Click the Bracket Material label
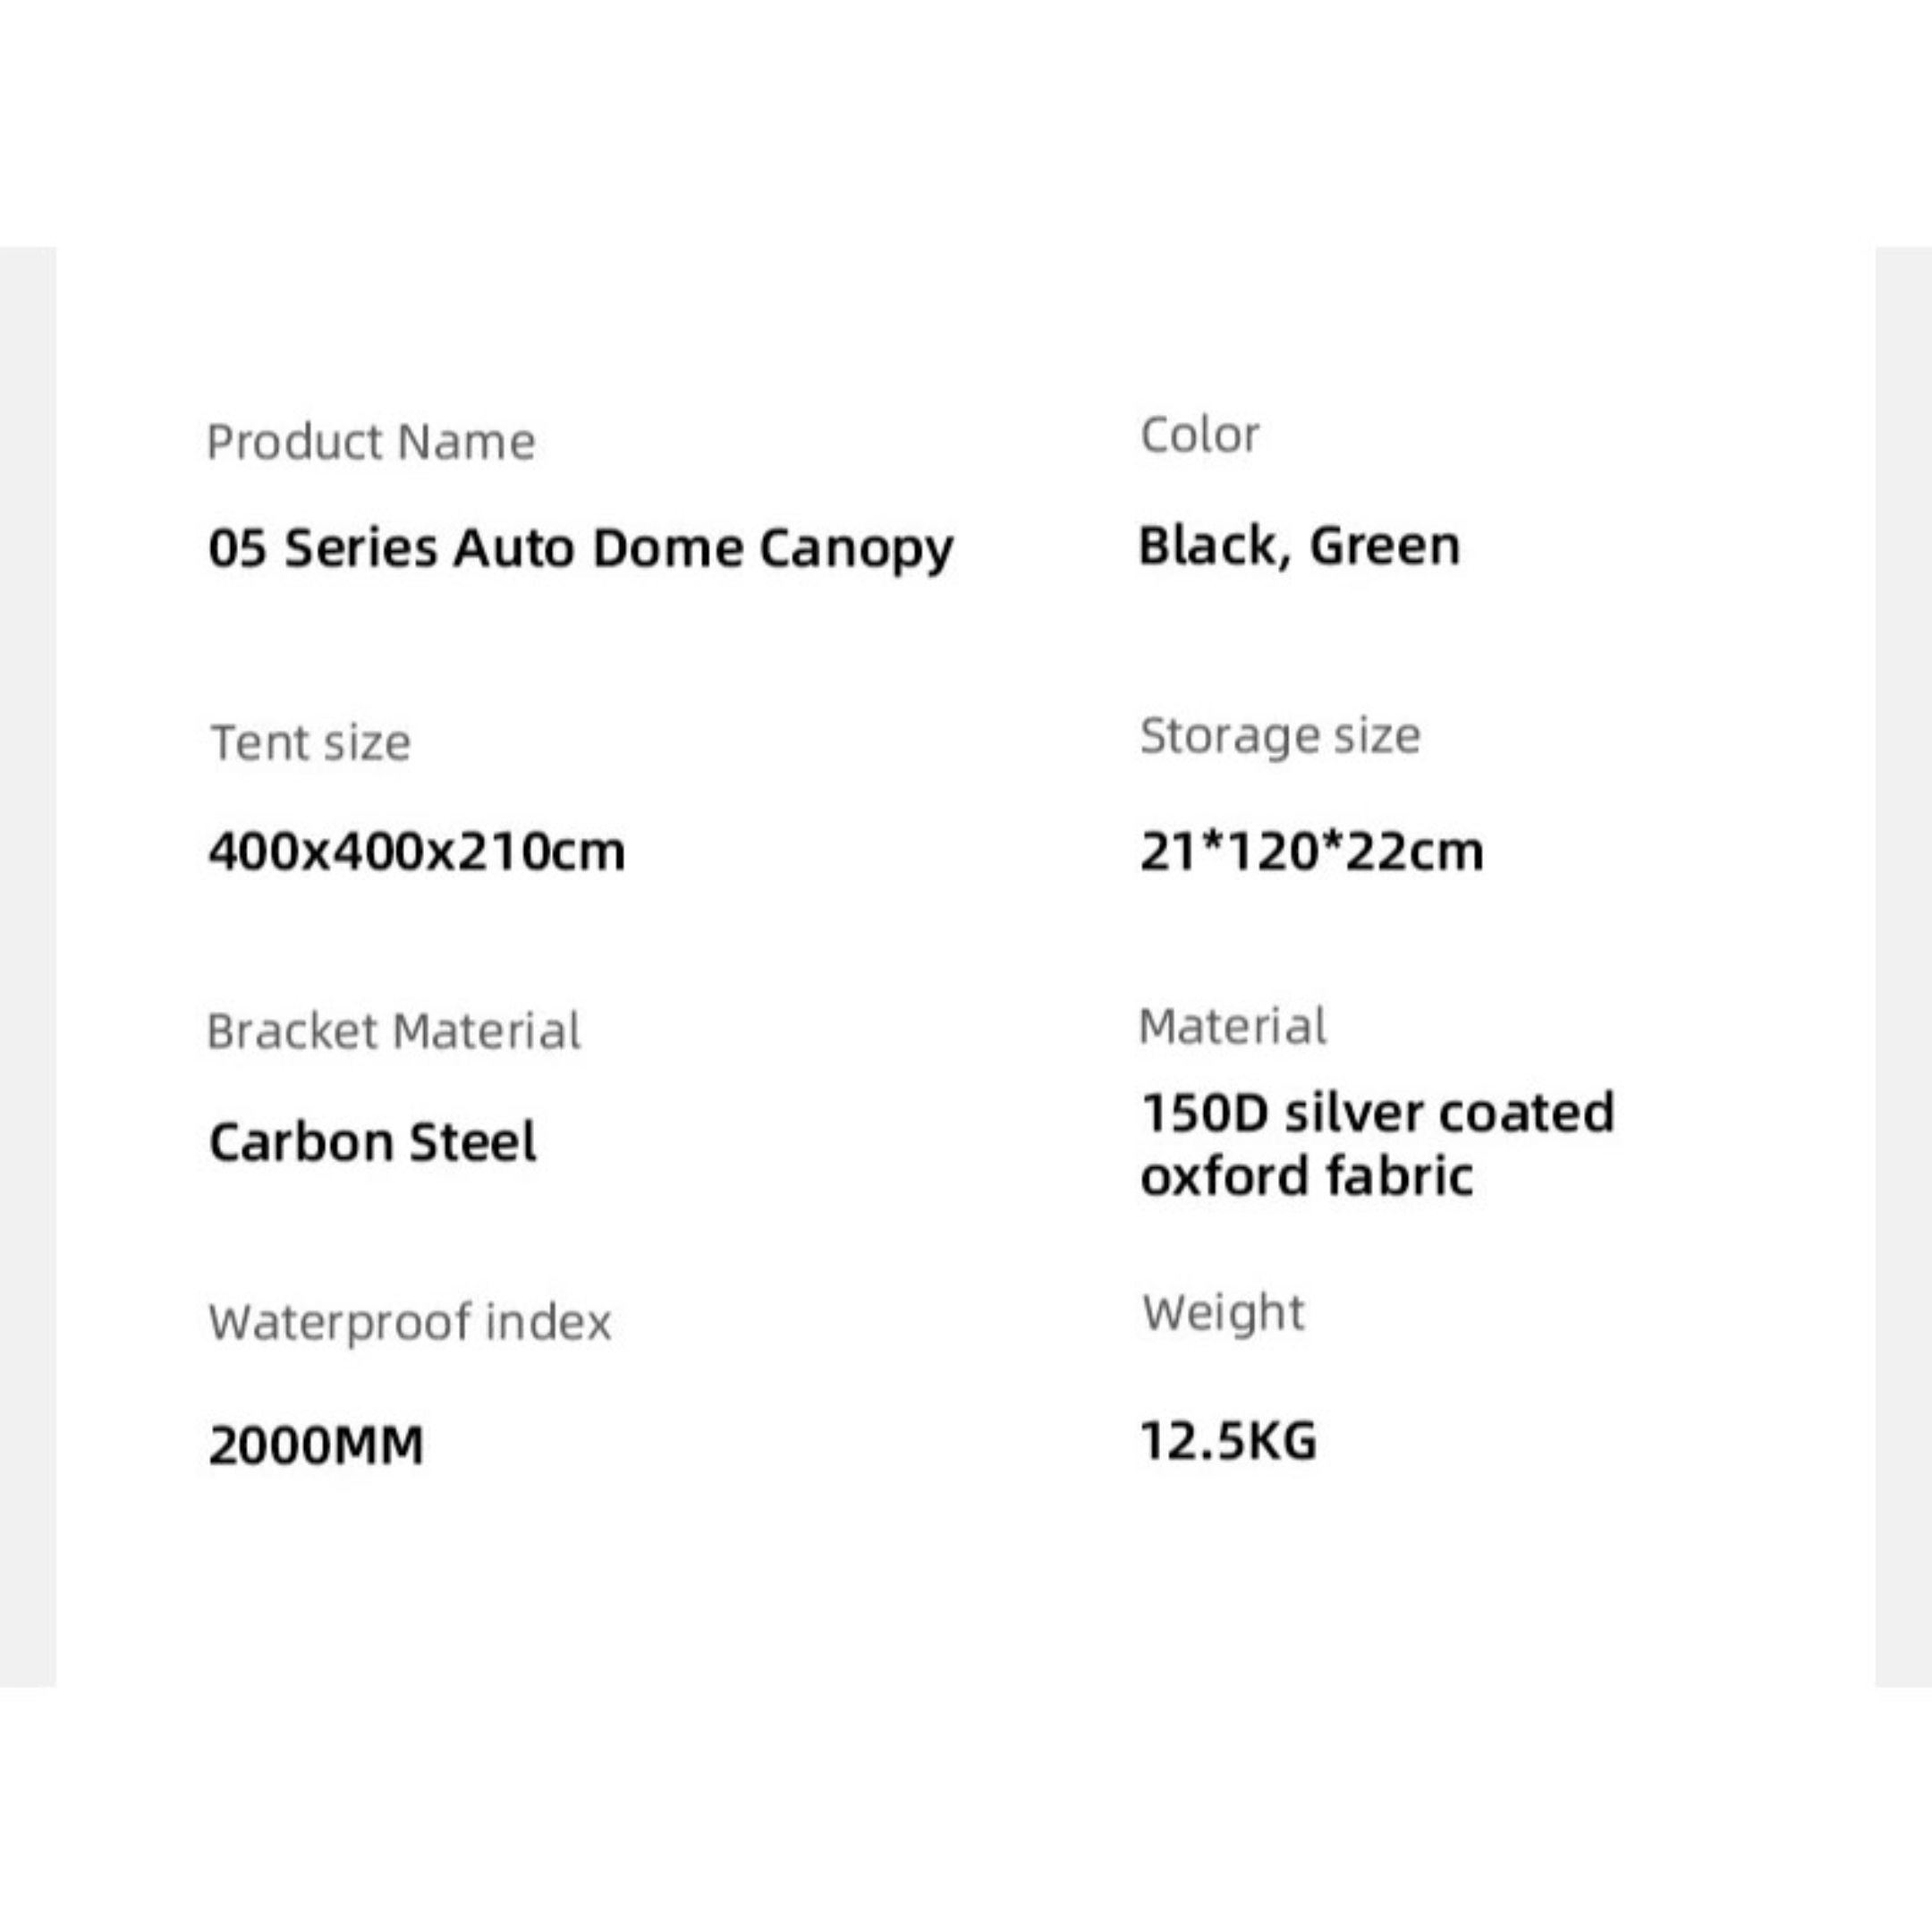Screen dimensions: 1932x1932 tap(393, 1031)
